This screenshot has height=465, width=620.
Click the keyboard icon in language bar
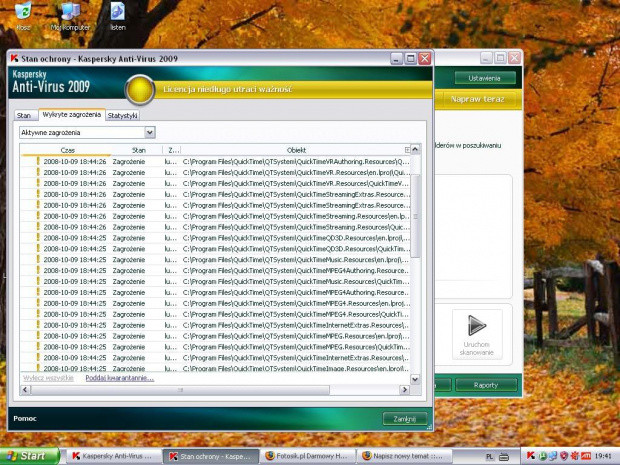504,457
